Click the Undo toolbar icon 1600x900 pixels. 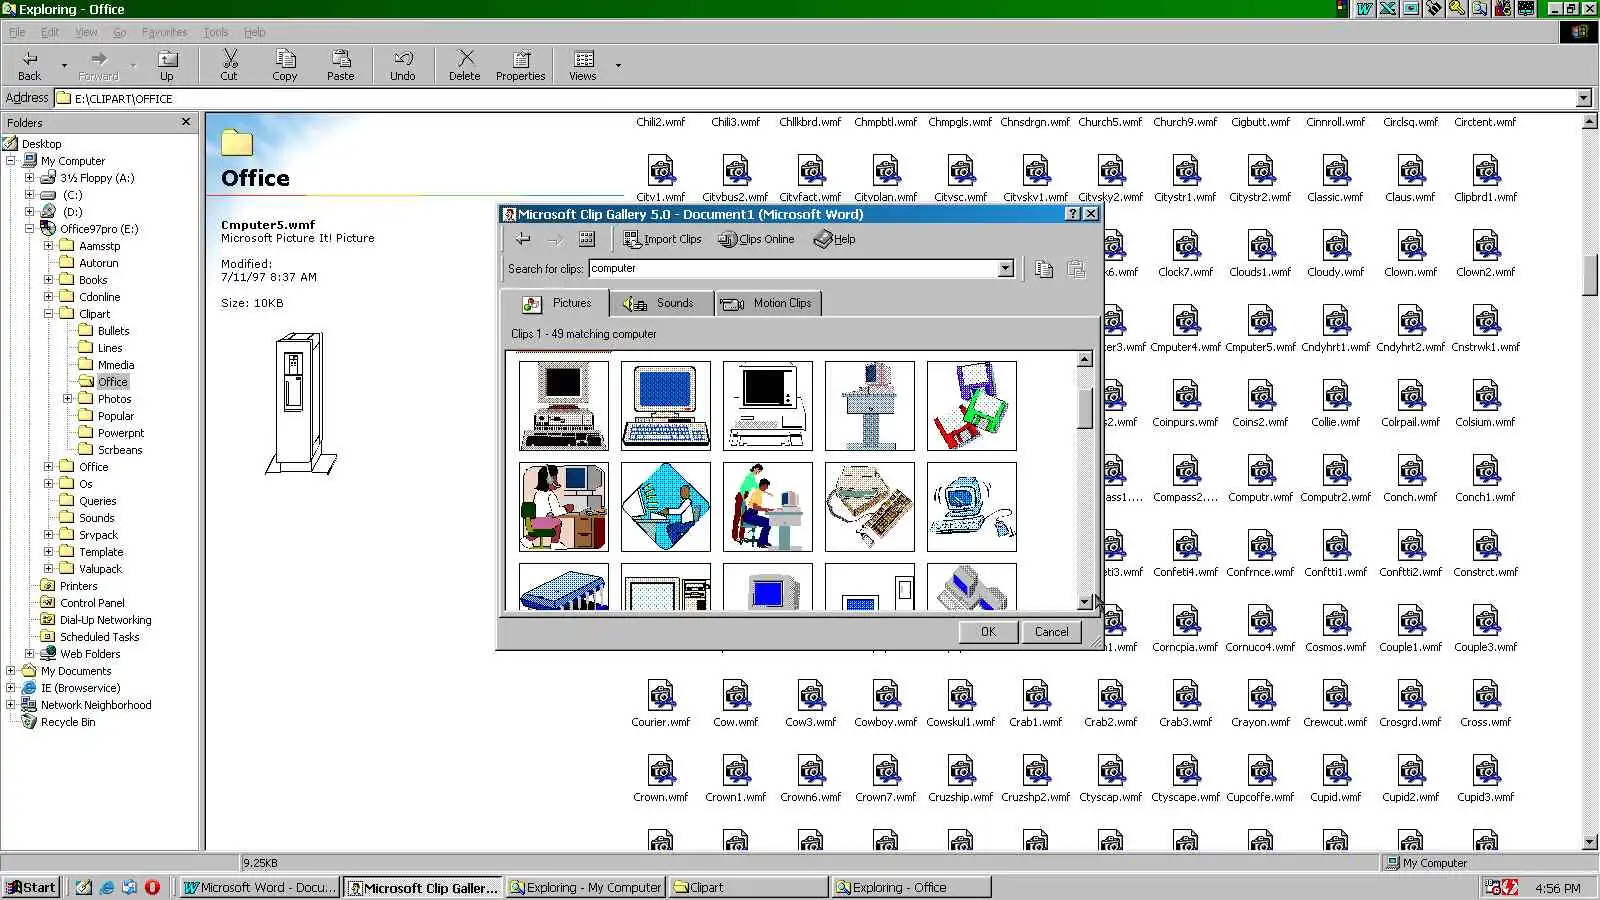(x=403, y=65)
